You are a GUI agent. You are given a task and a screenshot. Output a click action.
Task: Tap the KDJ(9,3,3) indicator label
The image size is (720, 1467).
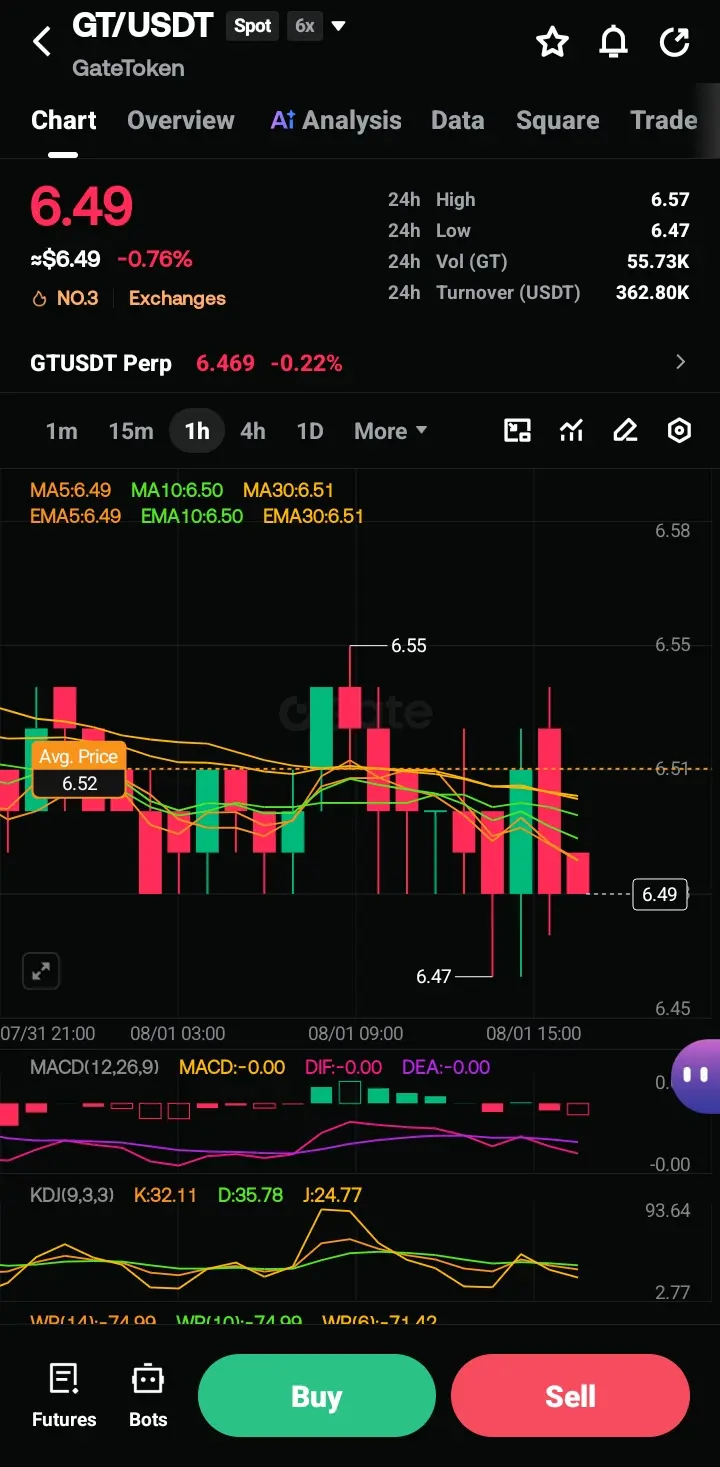click(72, 1194)
